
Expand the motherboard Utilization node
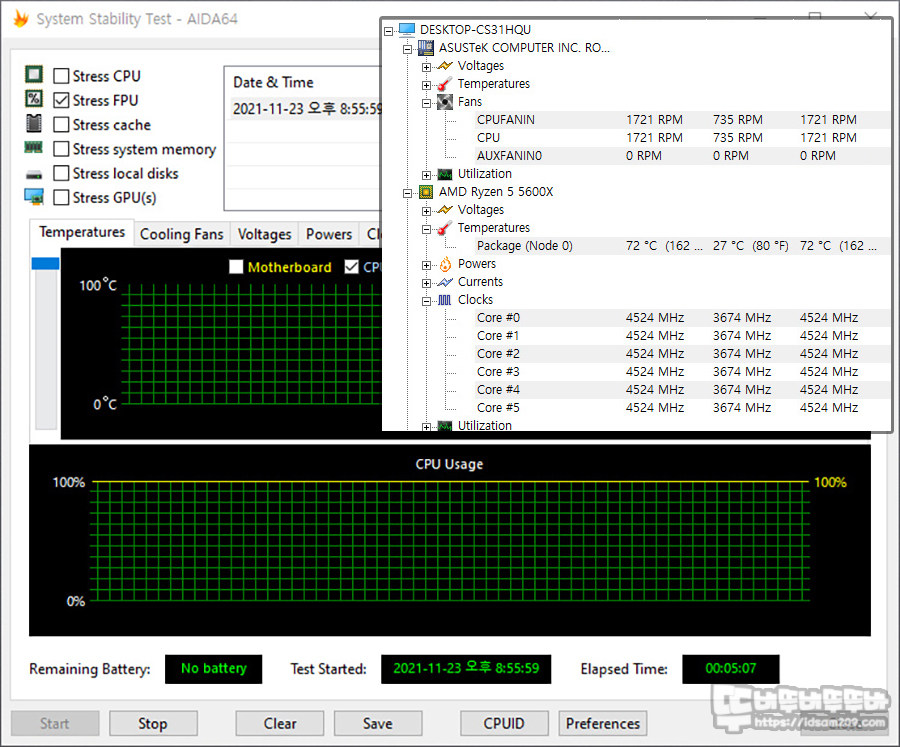pyautogui.click(x=426, y=175)
